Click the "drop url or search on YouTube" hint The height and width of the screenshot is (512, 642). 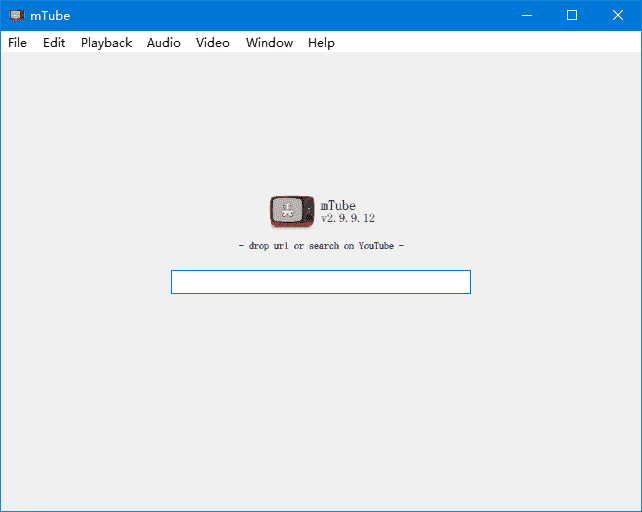[320, 246]
